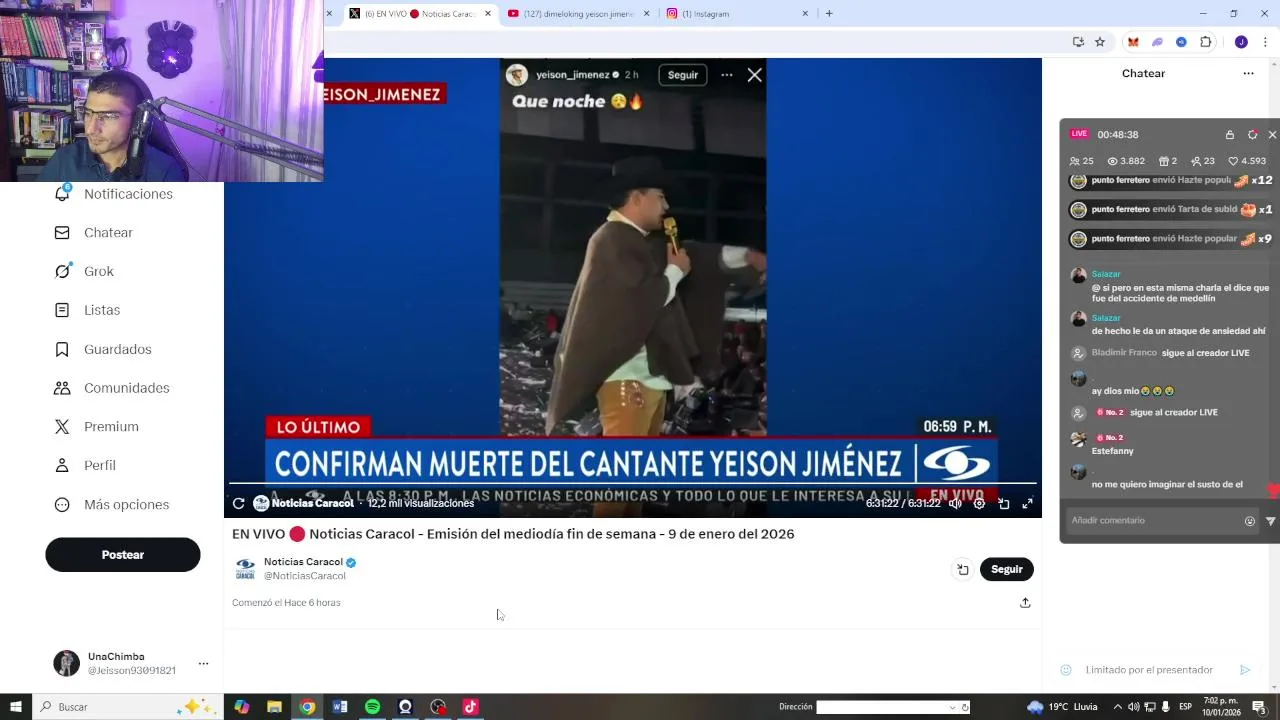
Task: Switch to dimeloking yeison jimenez YouTube tab
Action: [579, 14]
